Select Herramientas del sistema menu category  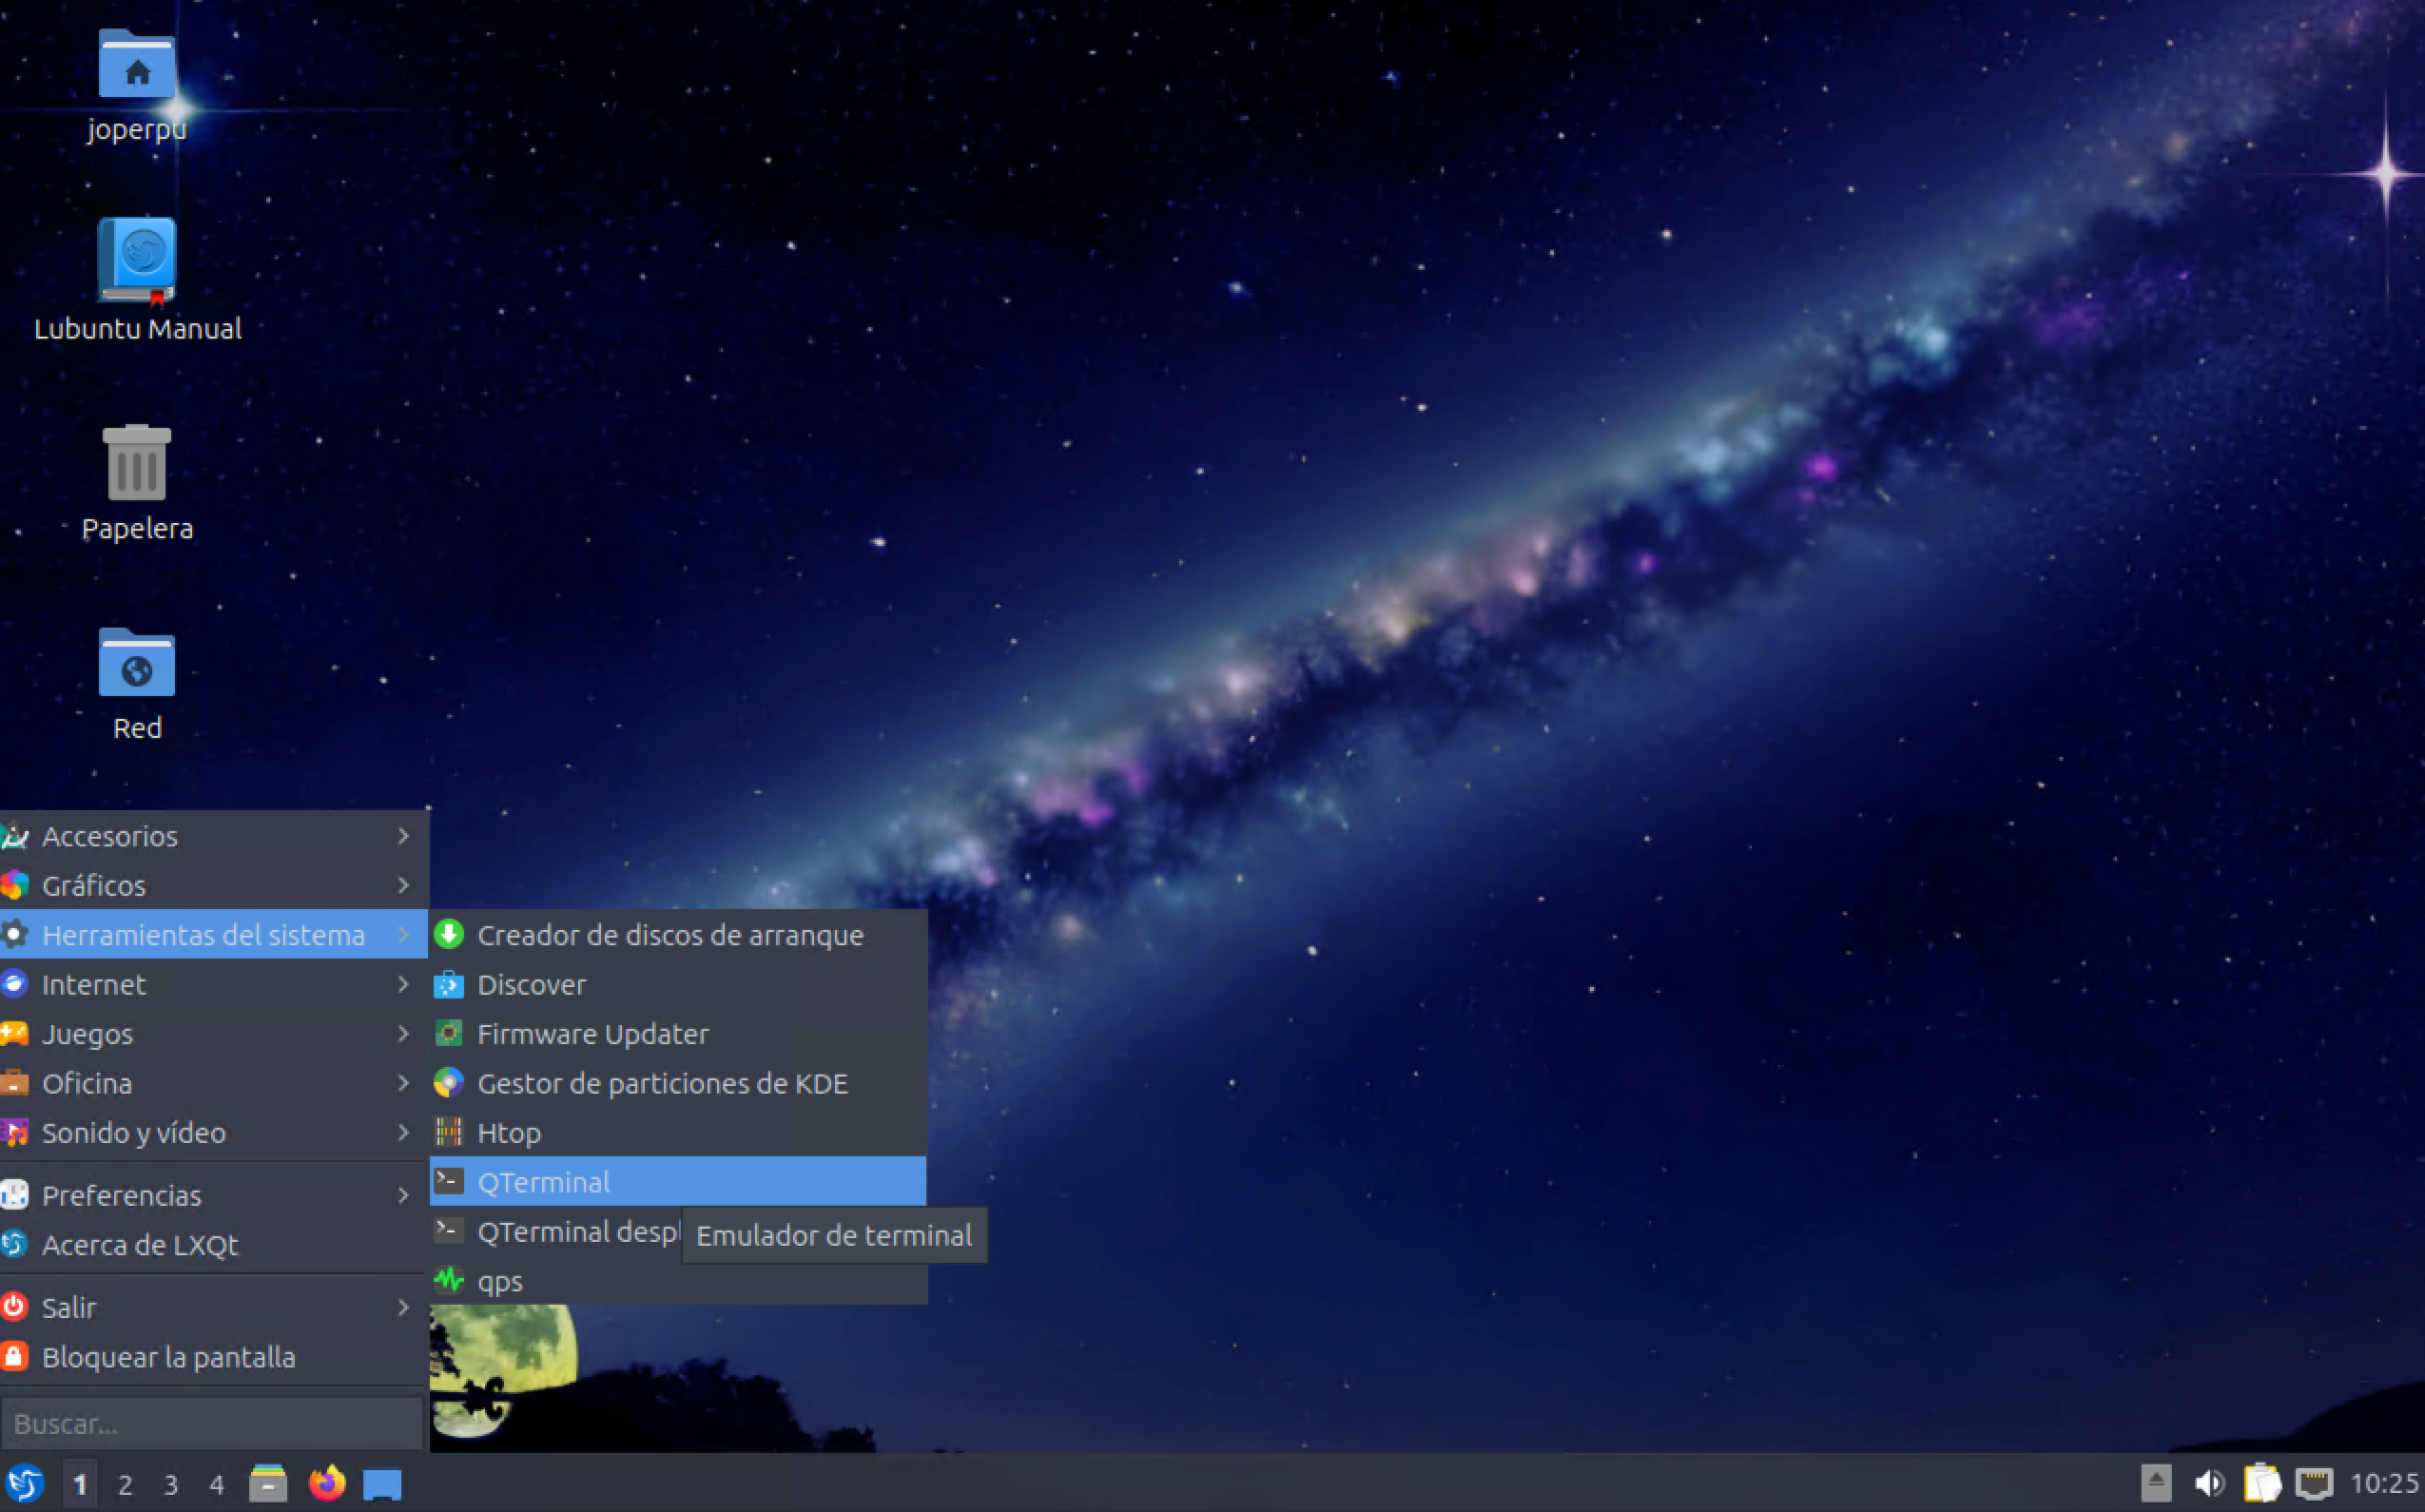pyautogui.click(x=214, y=934)
